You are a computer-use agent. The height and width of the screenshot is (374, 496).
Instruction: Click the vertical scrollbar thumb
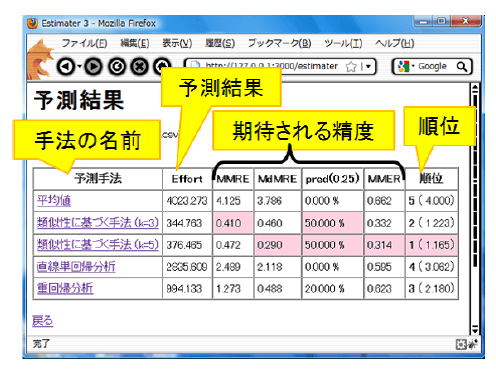(x=475, y=180)
